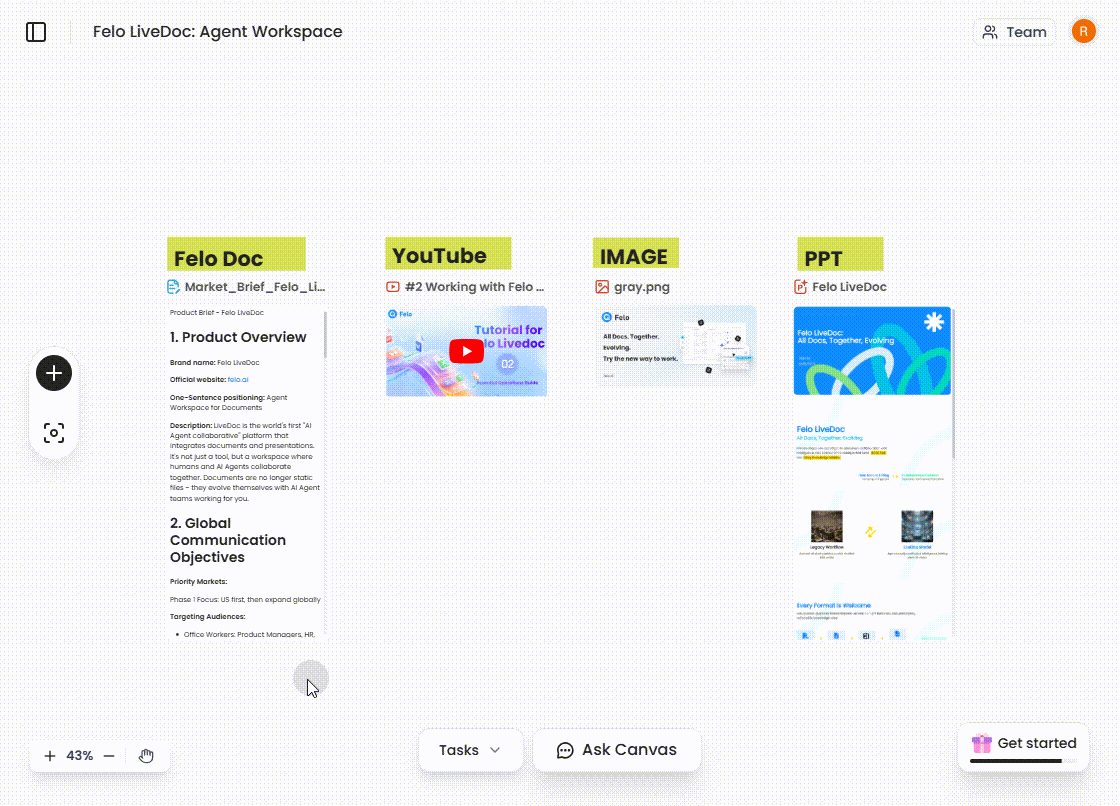The height and width of the screenshot is (806, 1120).
Task: Select the focus frame icon below plus button
Action: point(53,433)
